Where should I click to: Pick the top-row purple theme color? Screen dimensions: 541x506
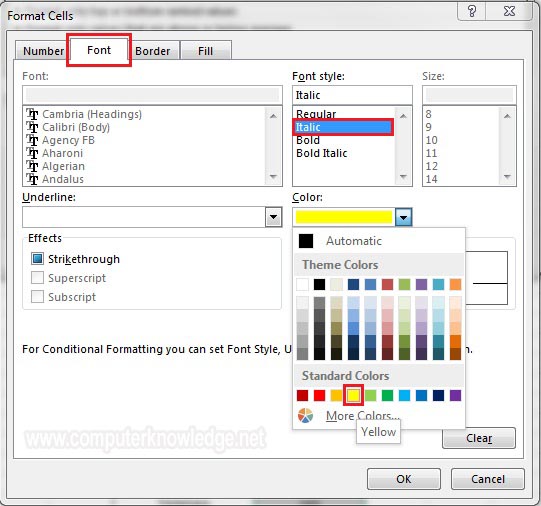click(421, 285)
